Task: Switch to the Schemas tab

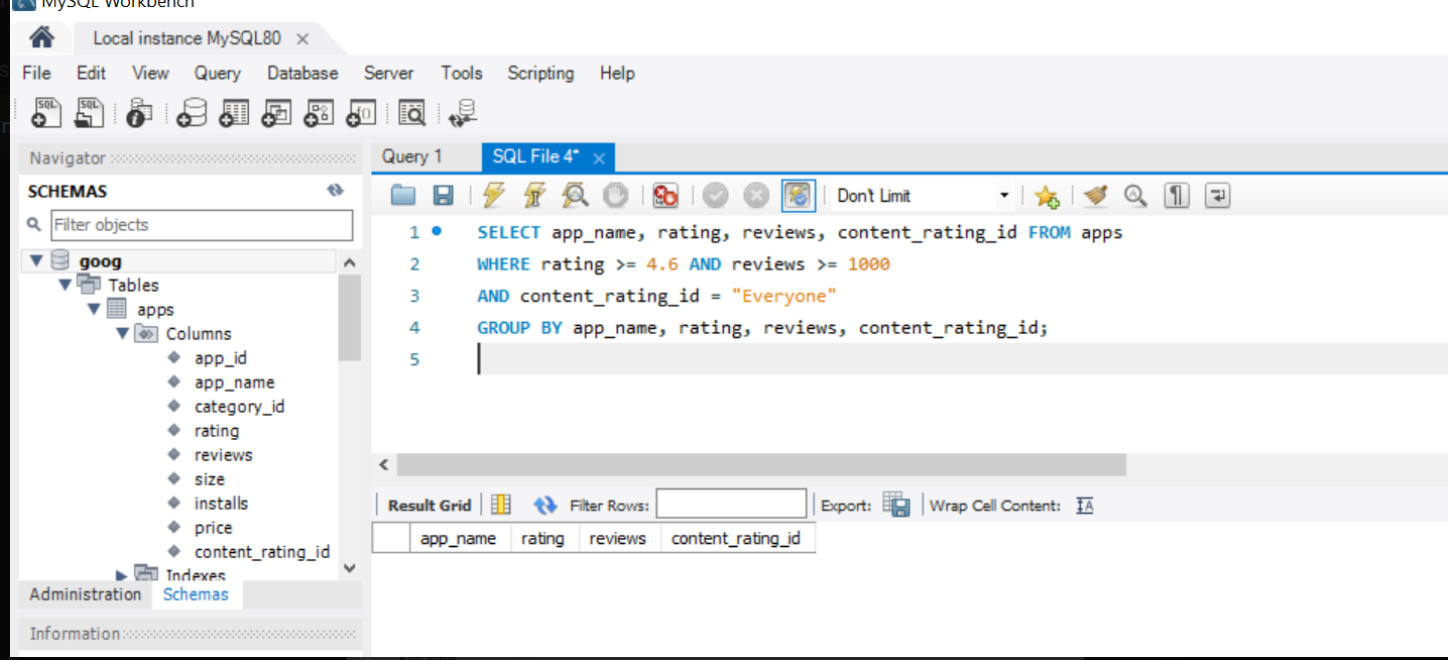Action: click(x=196, y=594)
